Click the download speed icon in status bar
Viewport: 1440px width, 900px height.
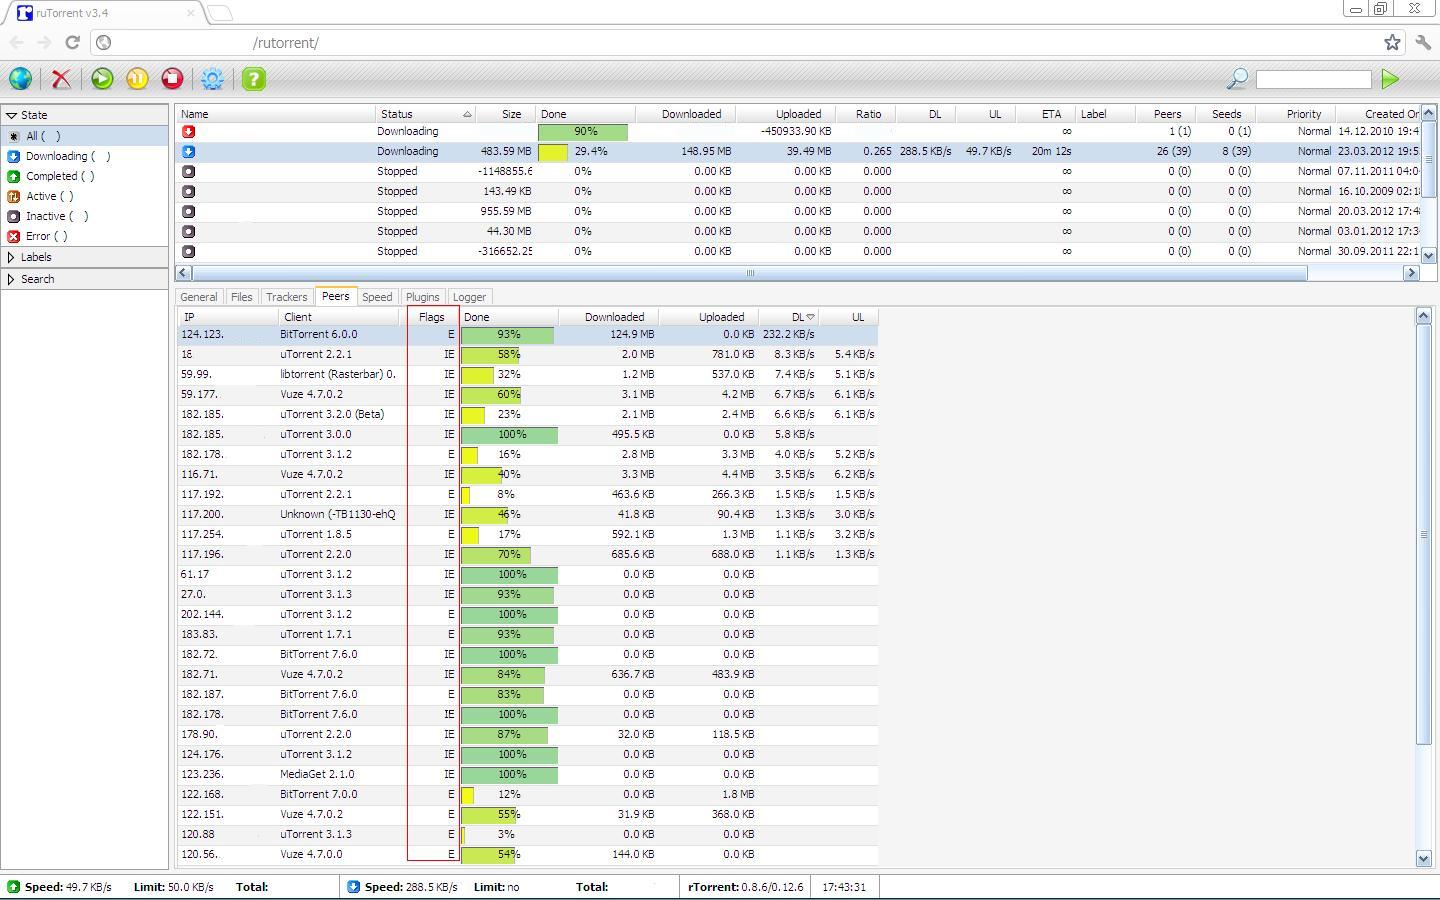354,887
